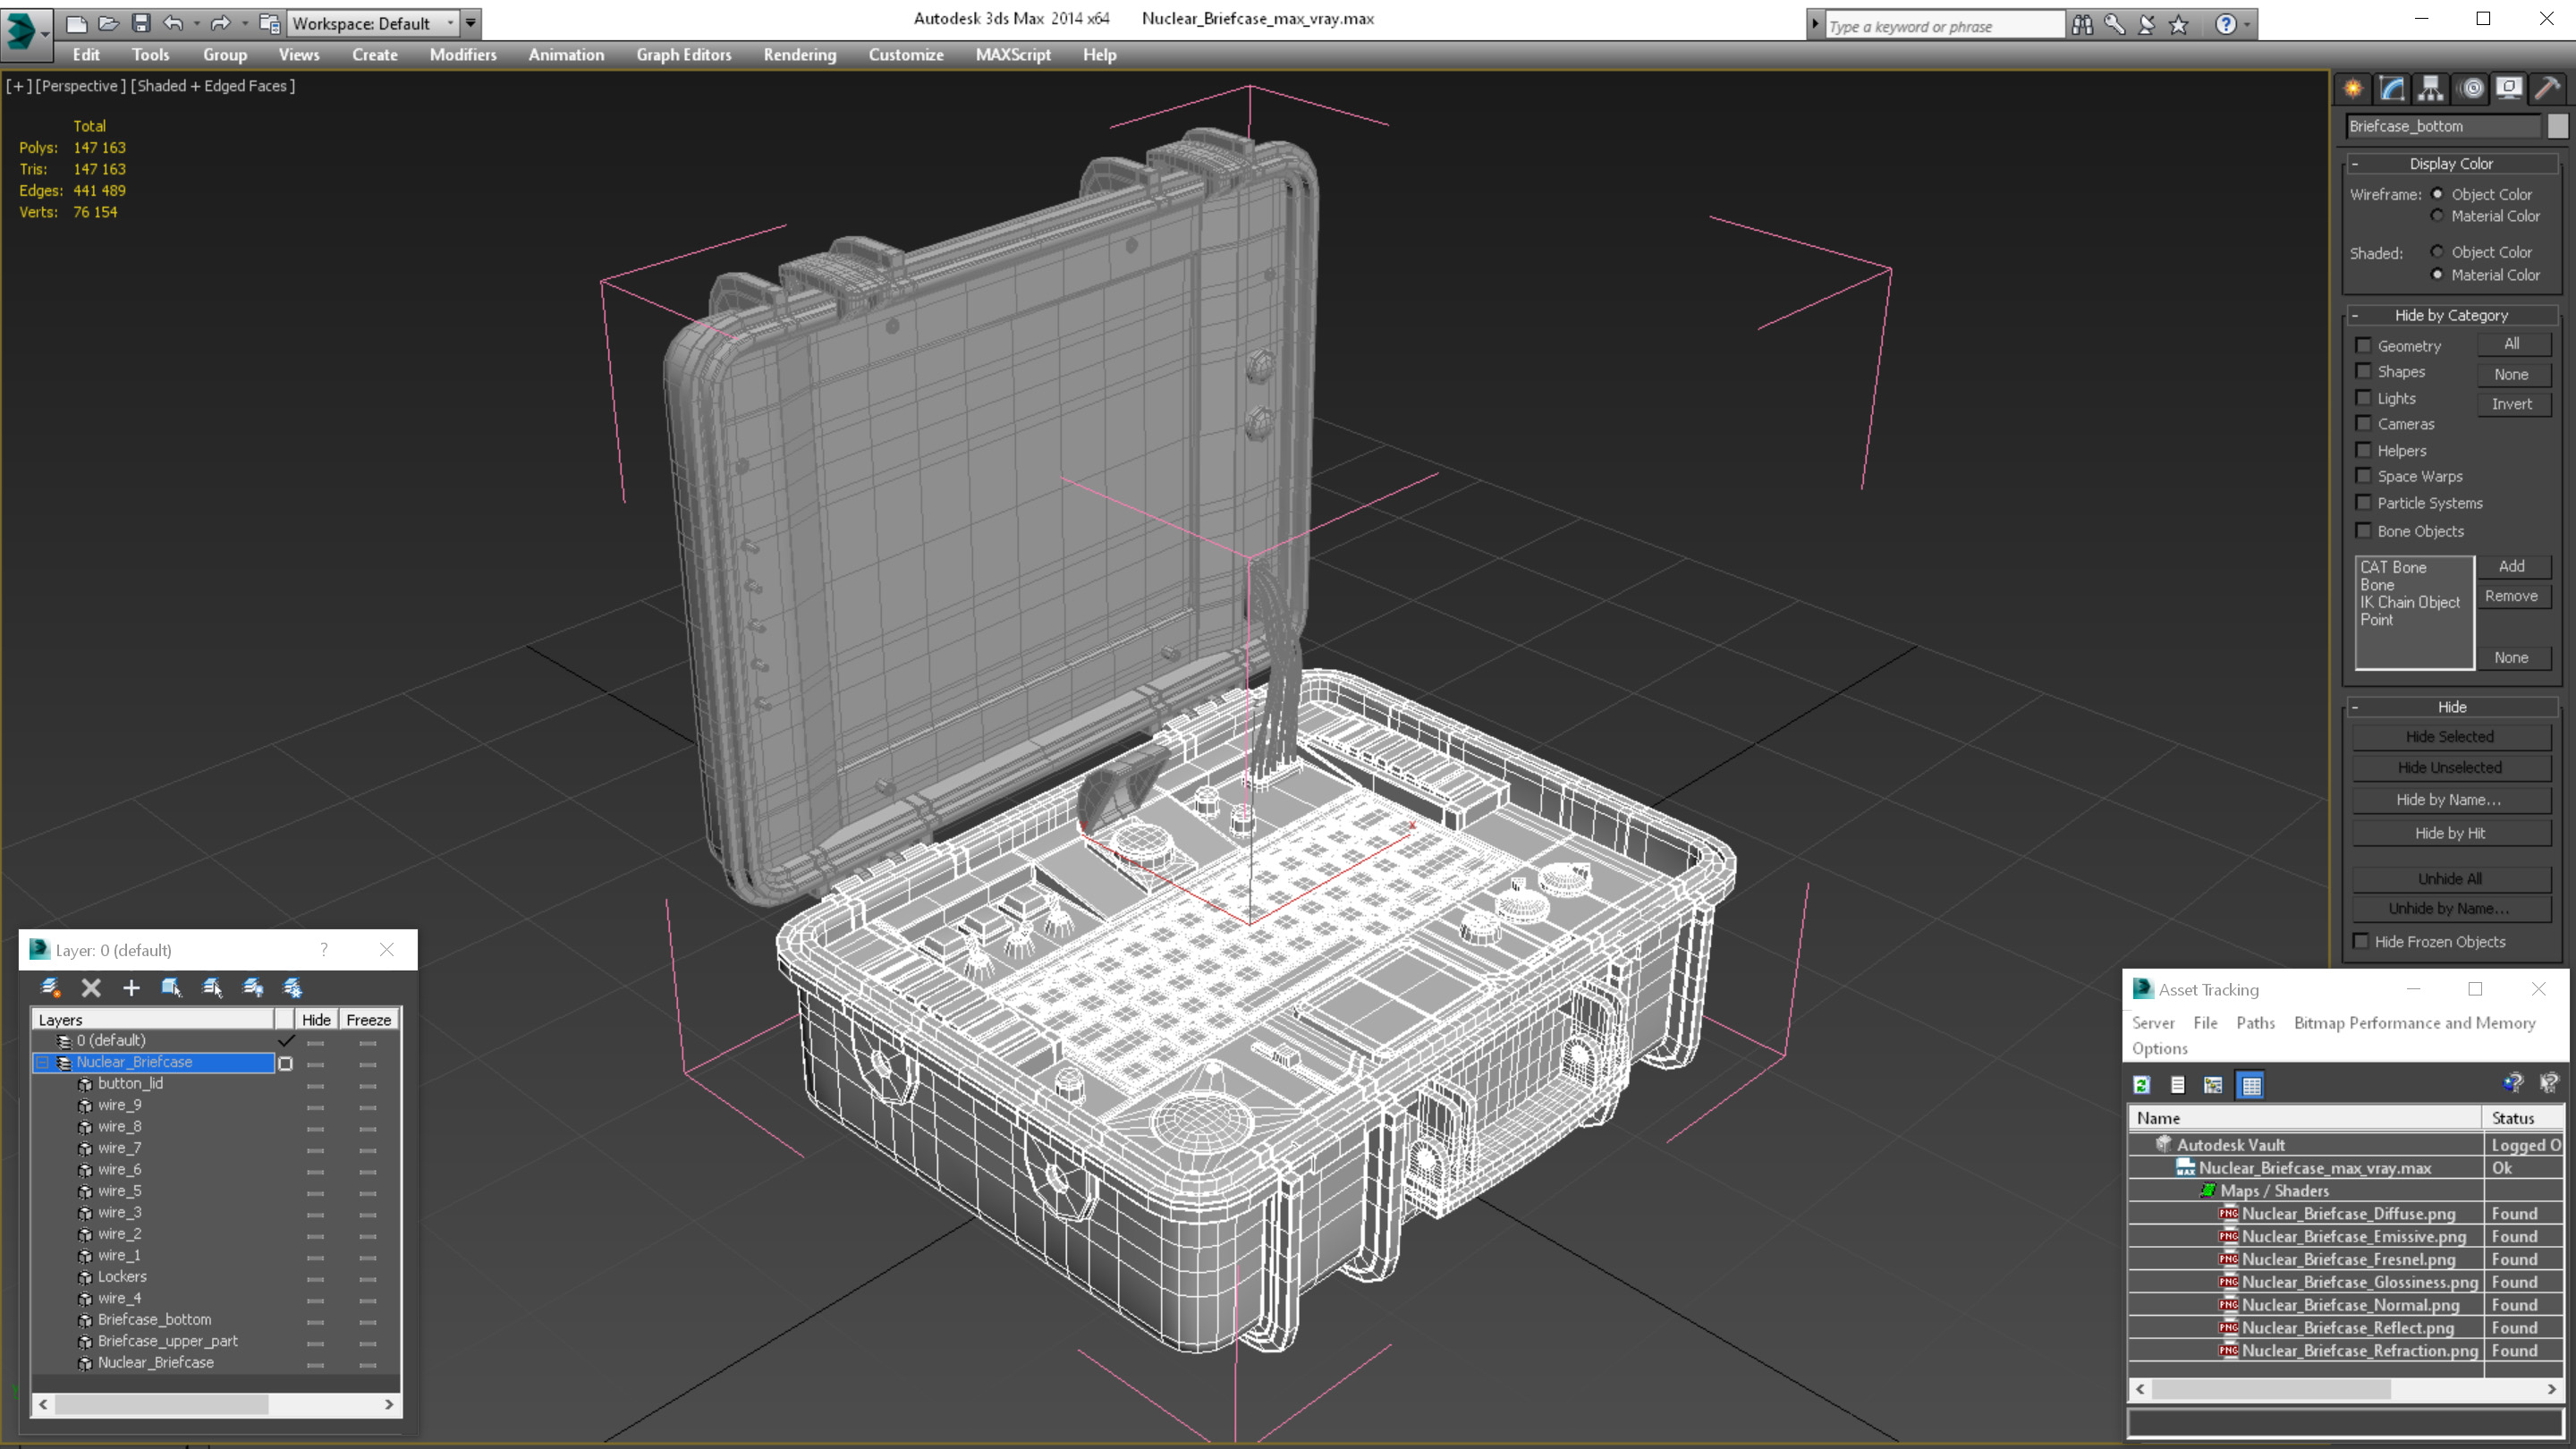
Task: Click Freeze/Unfreeze All Layers snowflake icon
Action: click(292, 988)
